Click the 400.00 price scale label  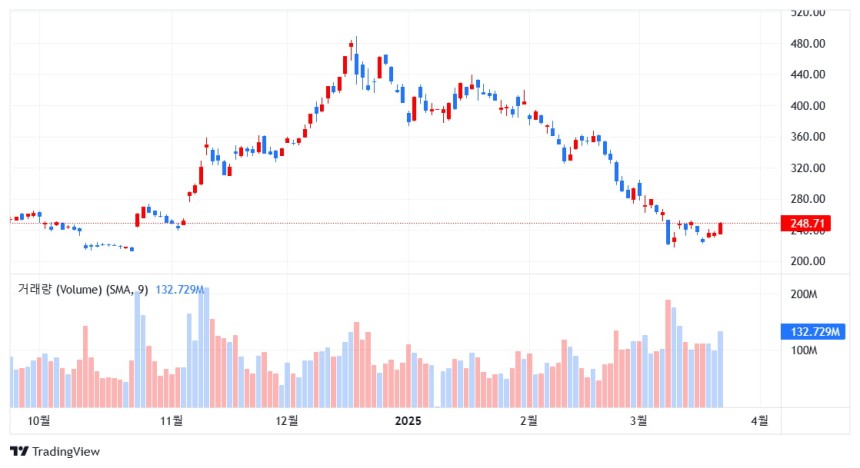coord(807,106)
